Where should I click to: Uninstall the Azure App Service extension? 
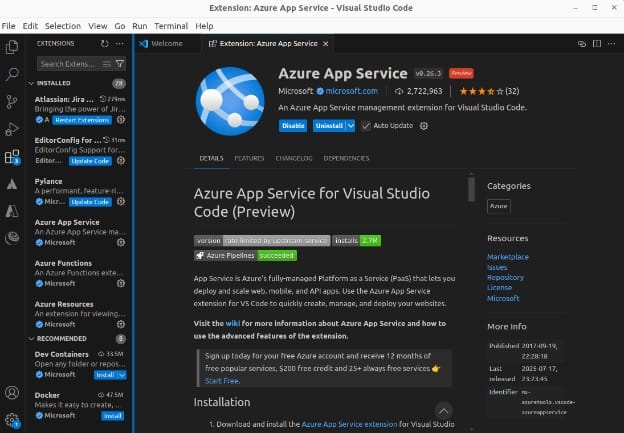click(329, 126)
